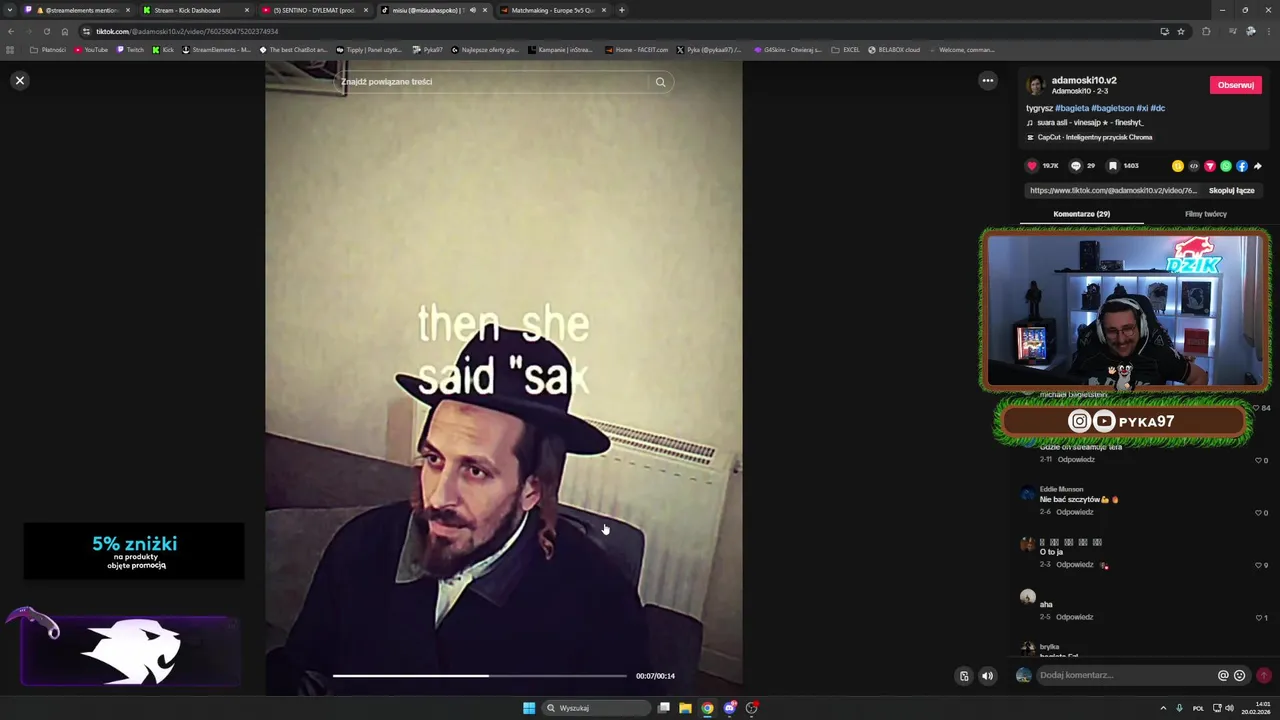Open the EXCEL bookmark folder
Screen dimensions: 1280x720
click(845, 49)
